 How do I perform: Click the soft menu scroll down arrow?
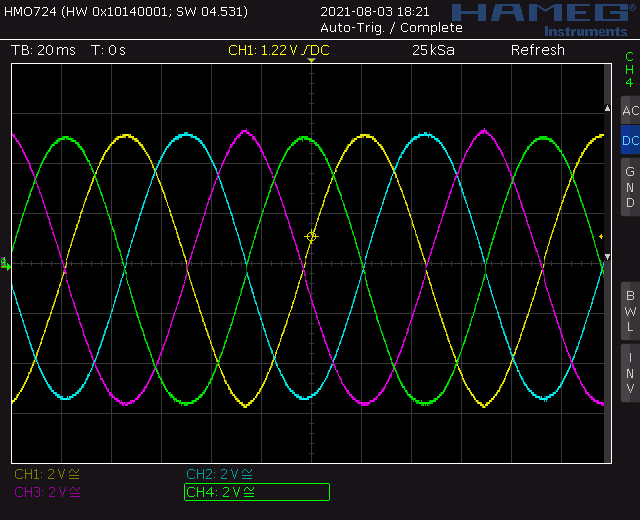click(607, 257)
